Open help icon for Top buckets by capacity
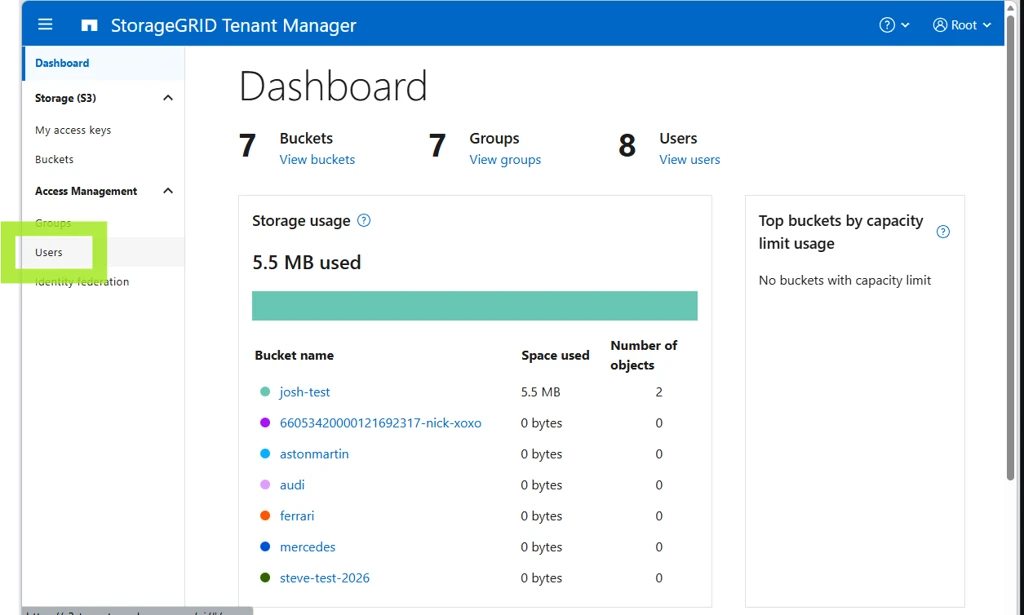This screenshot has height=615, width=1024. [943, 232]
